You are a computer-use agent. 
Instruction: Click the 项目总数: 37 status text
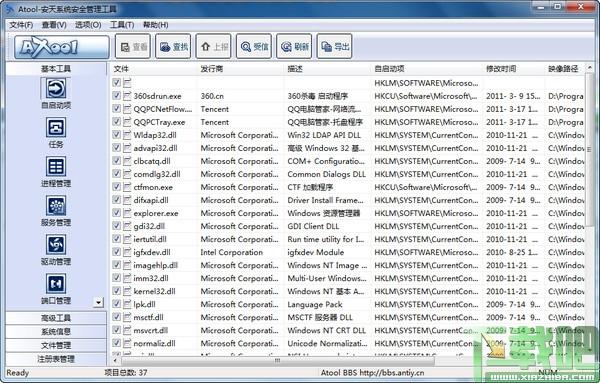click(x=126, y=372)
